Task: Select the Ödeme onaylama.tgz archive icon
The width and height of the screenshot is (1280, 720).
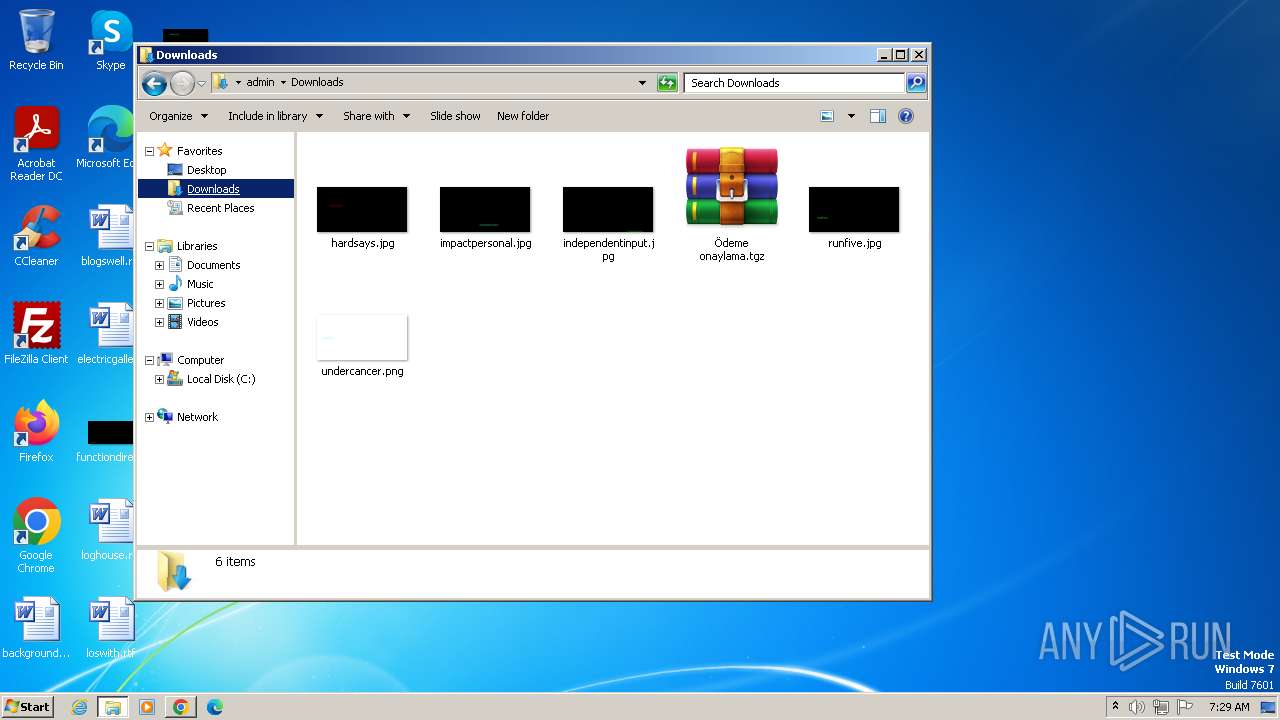Action: (x=731, y=188)
